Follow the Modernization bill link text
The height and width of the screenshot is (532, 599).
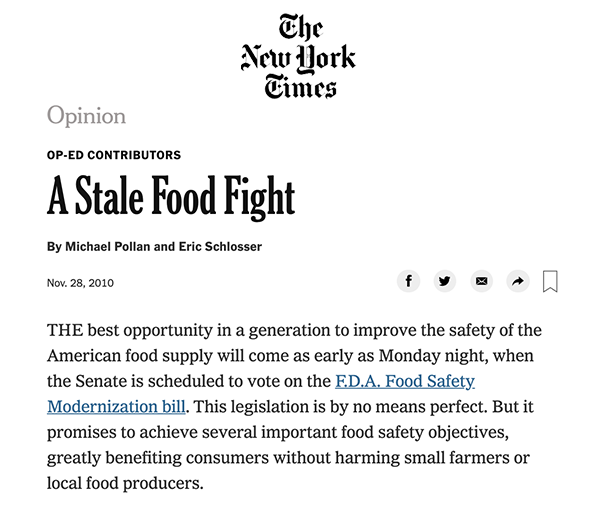coord(116,406)
